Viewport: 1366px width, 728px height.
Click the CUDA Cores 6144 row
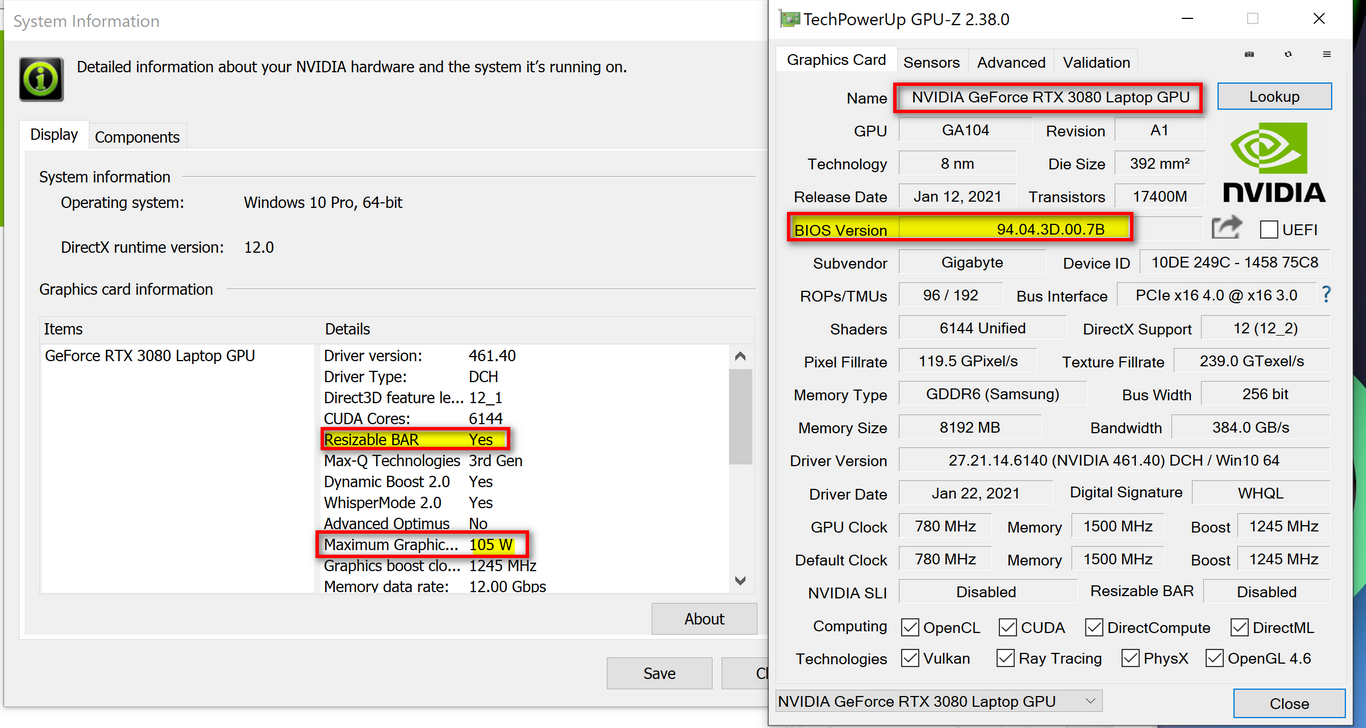click(414, 419)
